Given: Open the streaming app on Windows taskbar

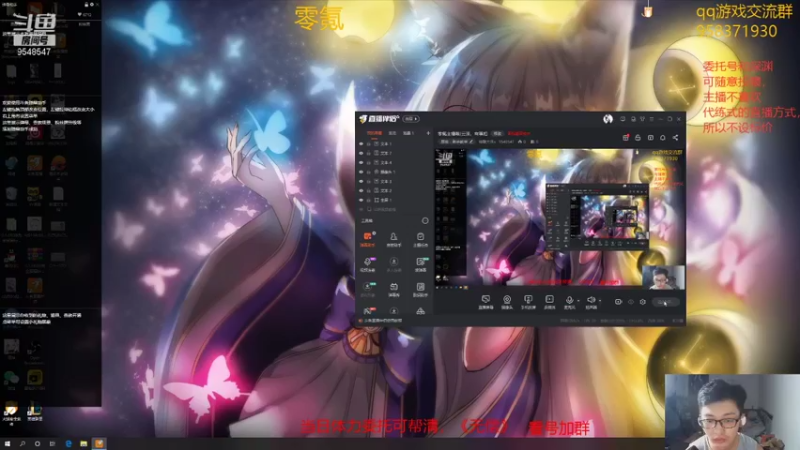Looking at the screenshot, I should [99, 444].
